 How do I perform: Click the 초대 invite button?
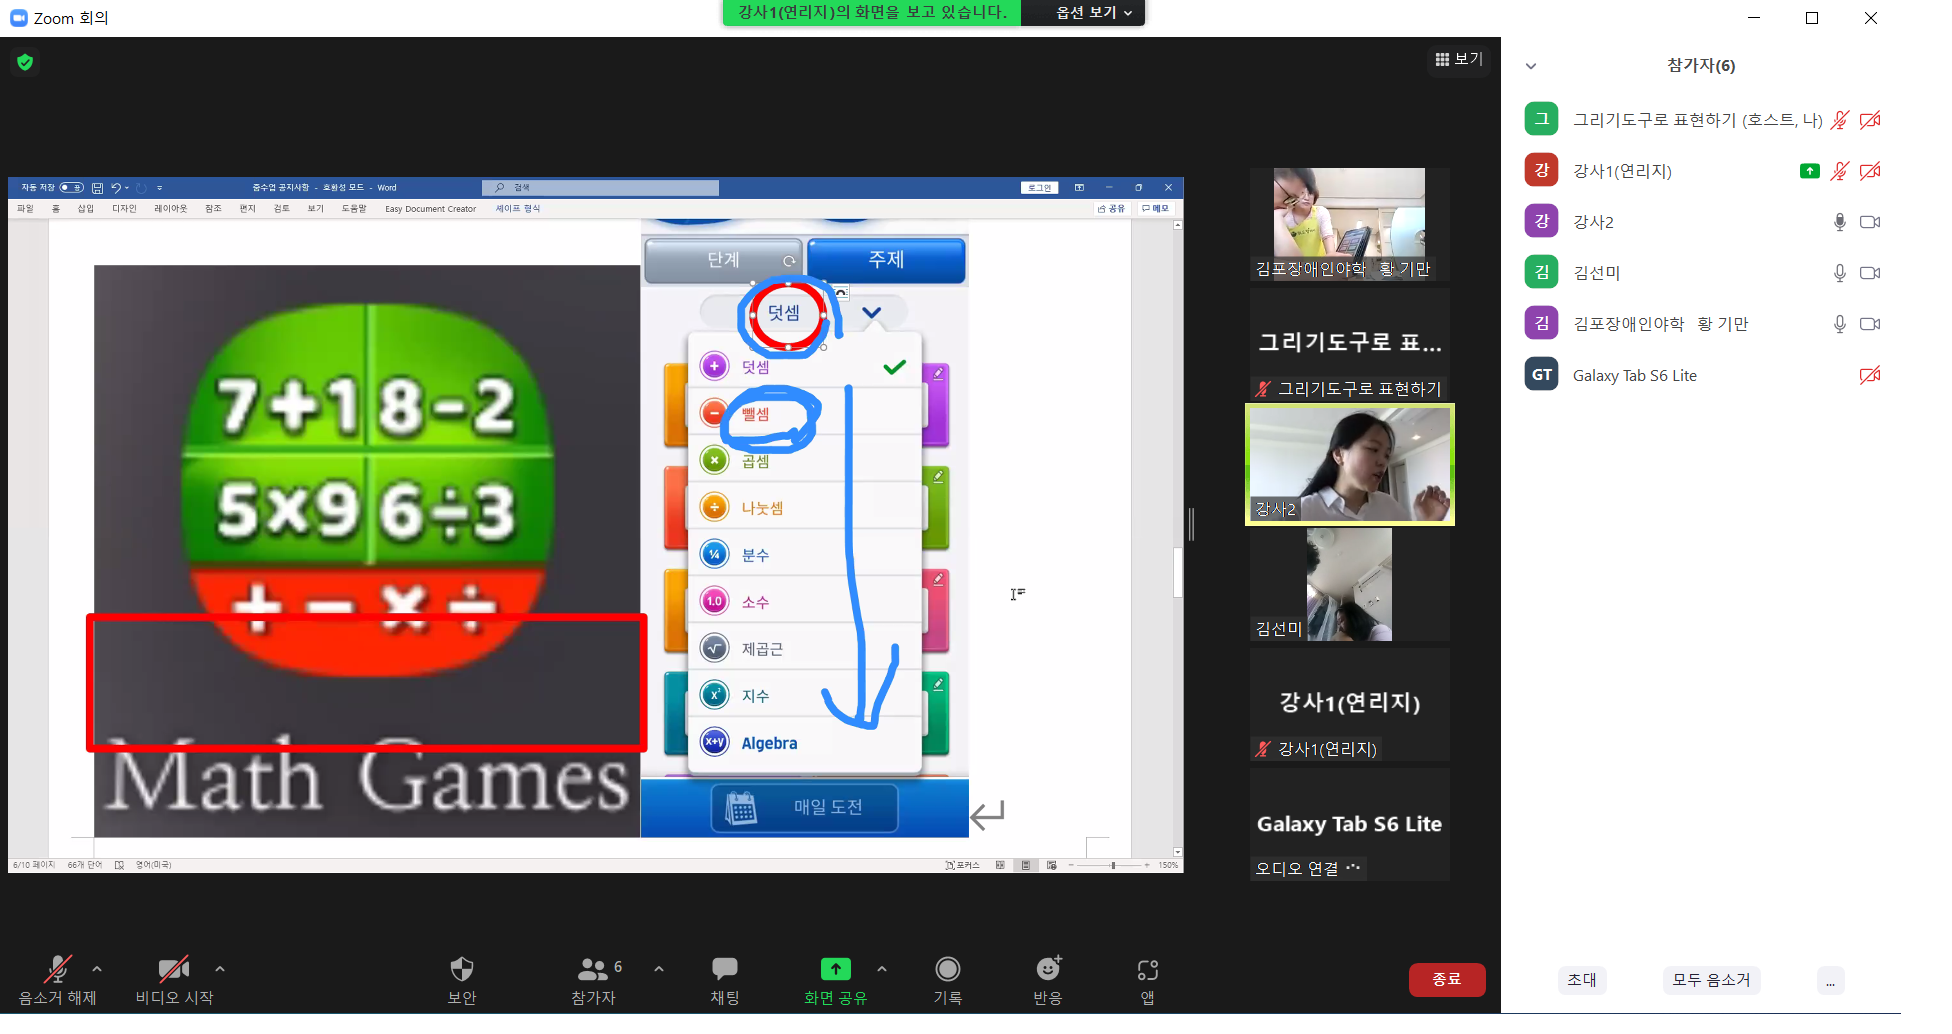click(x=1582, y=981)
